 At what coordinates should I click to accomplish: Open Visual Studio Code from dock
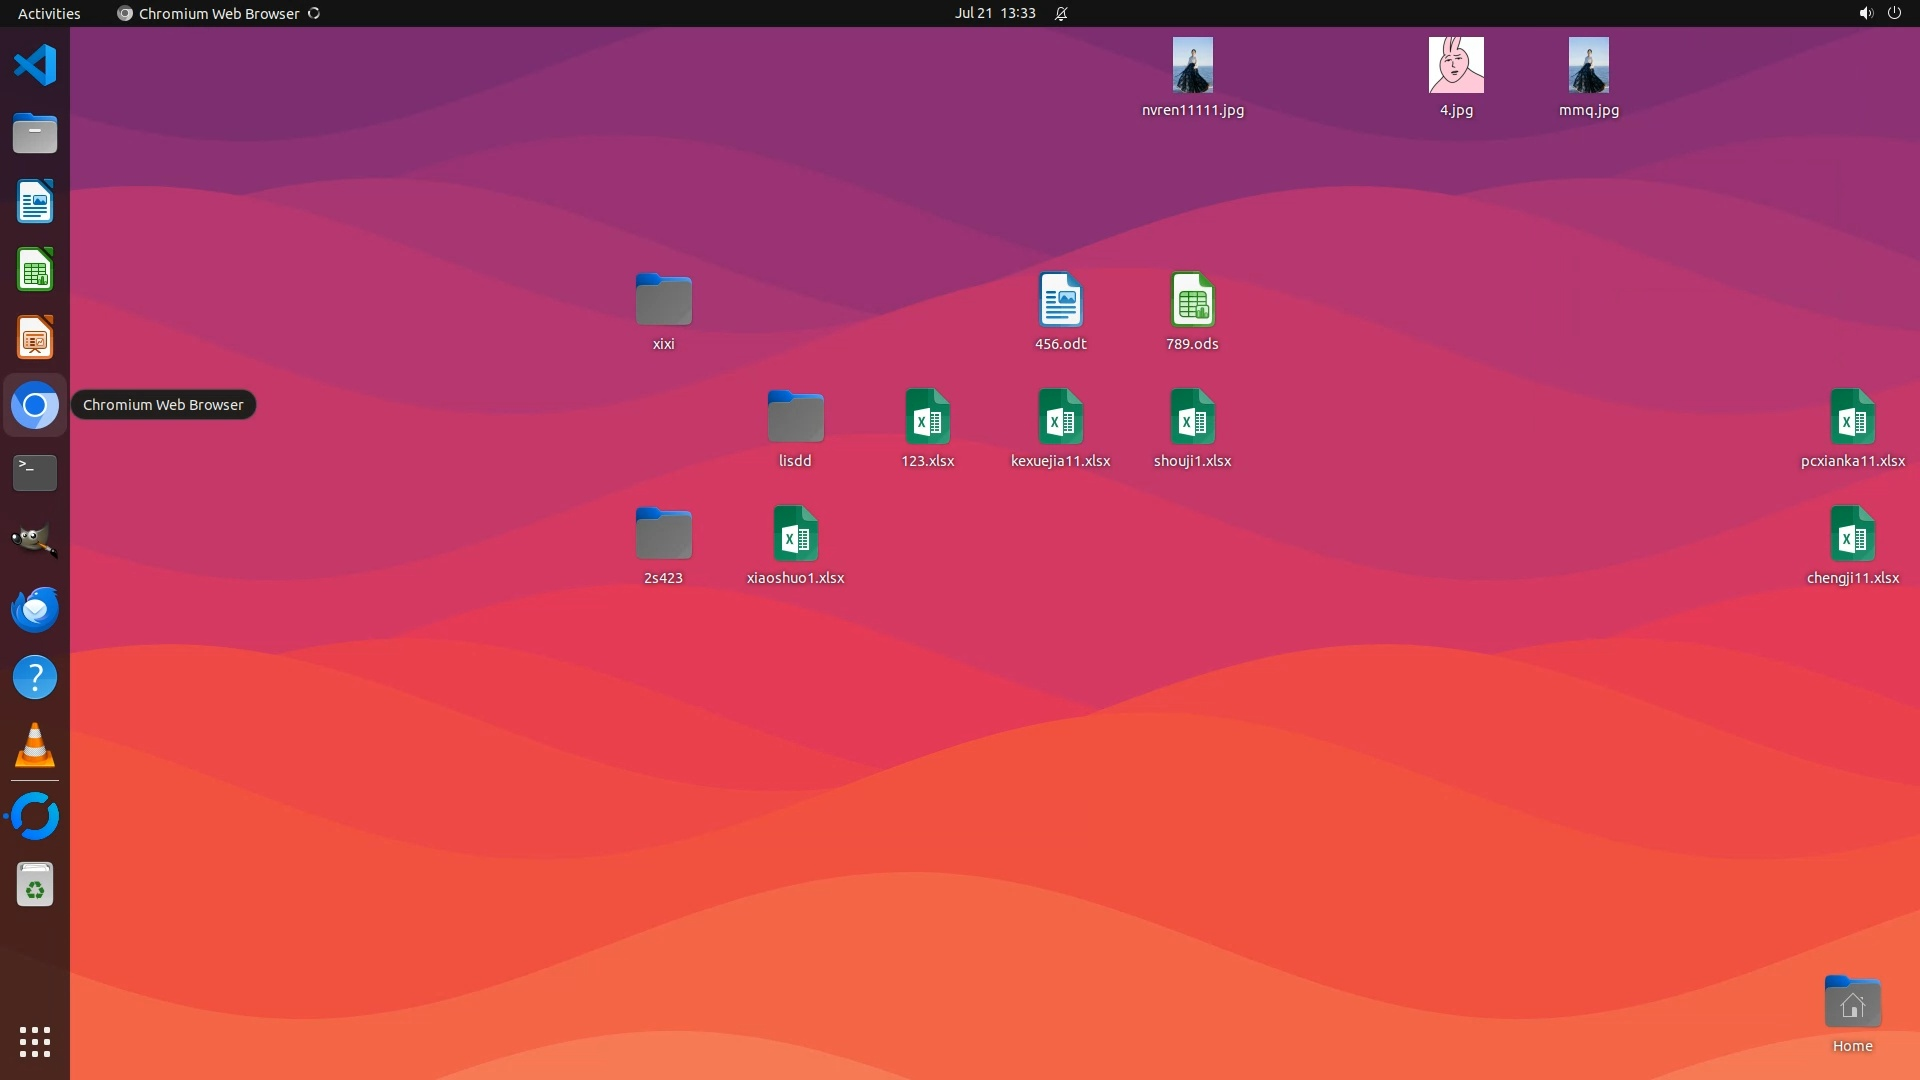(x=35, y=66)
